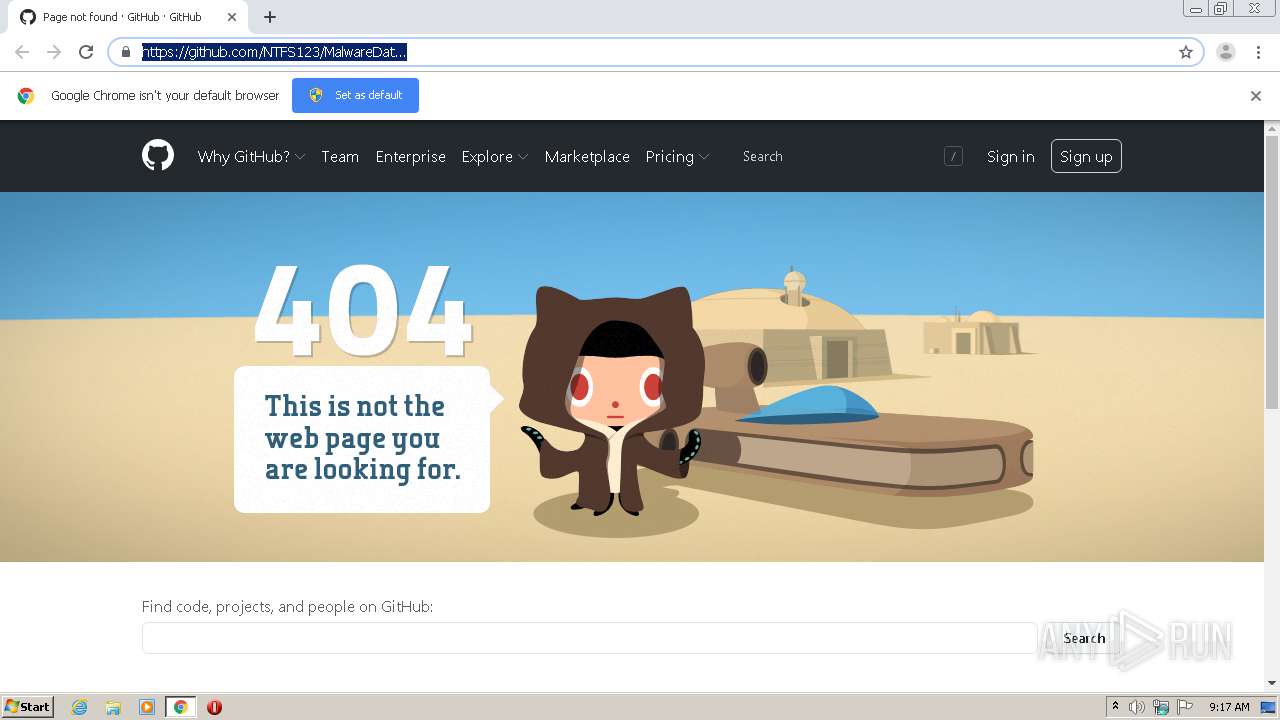Click the slash shortcut key icon in search
This screenshot has height=720, width=1280.
tap(953, 156)
